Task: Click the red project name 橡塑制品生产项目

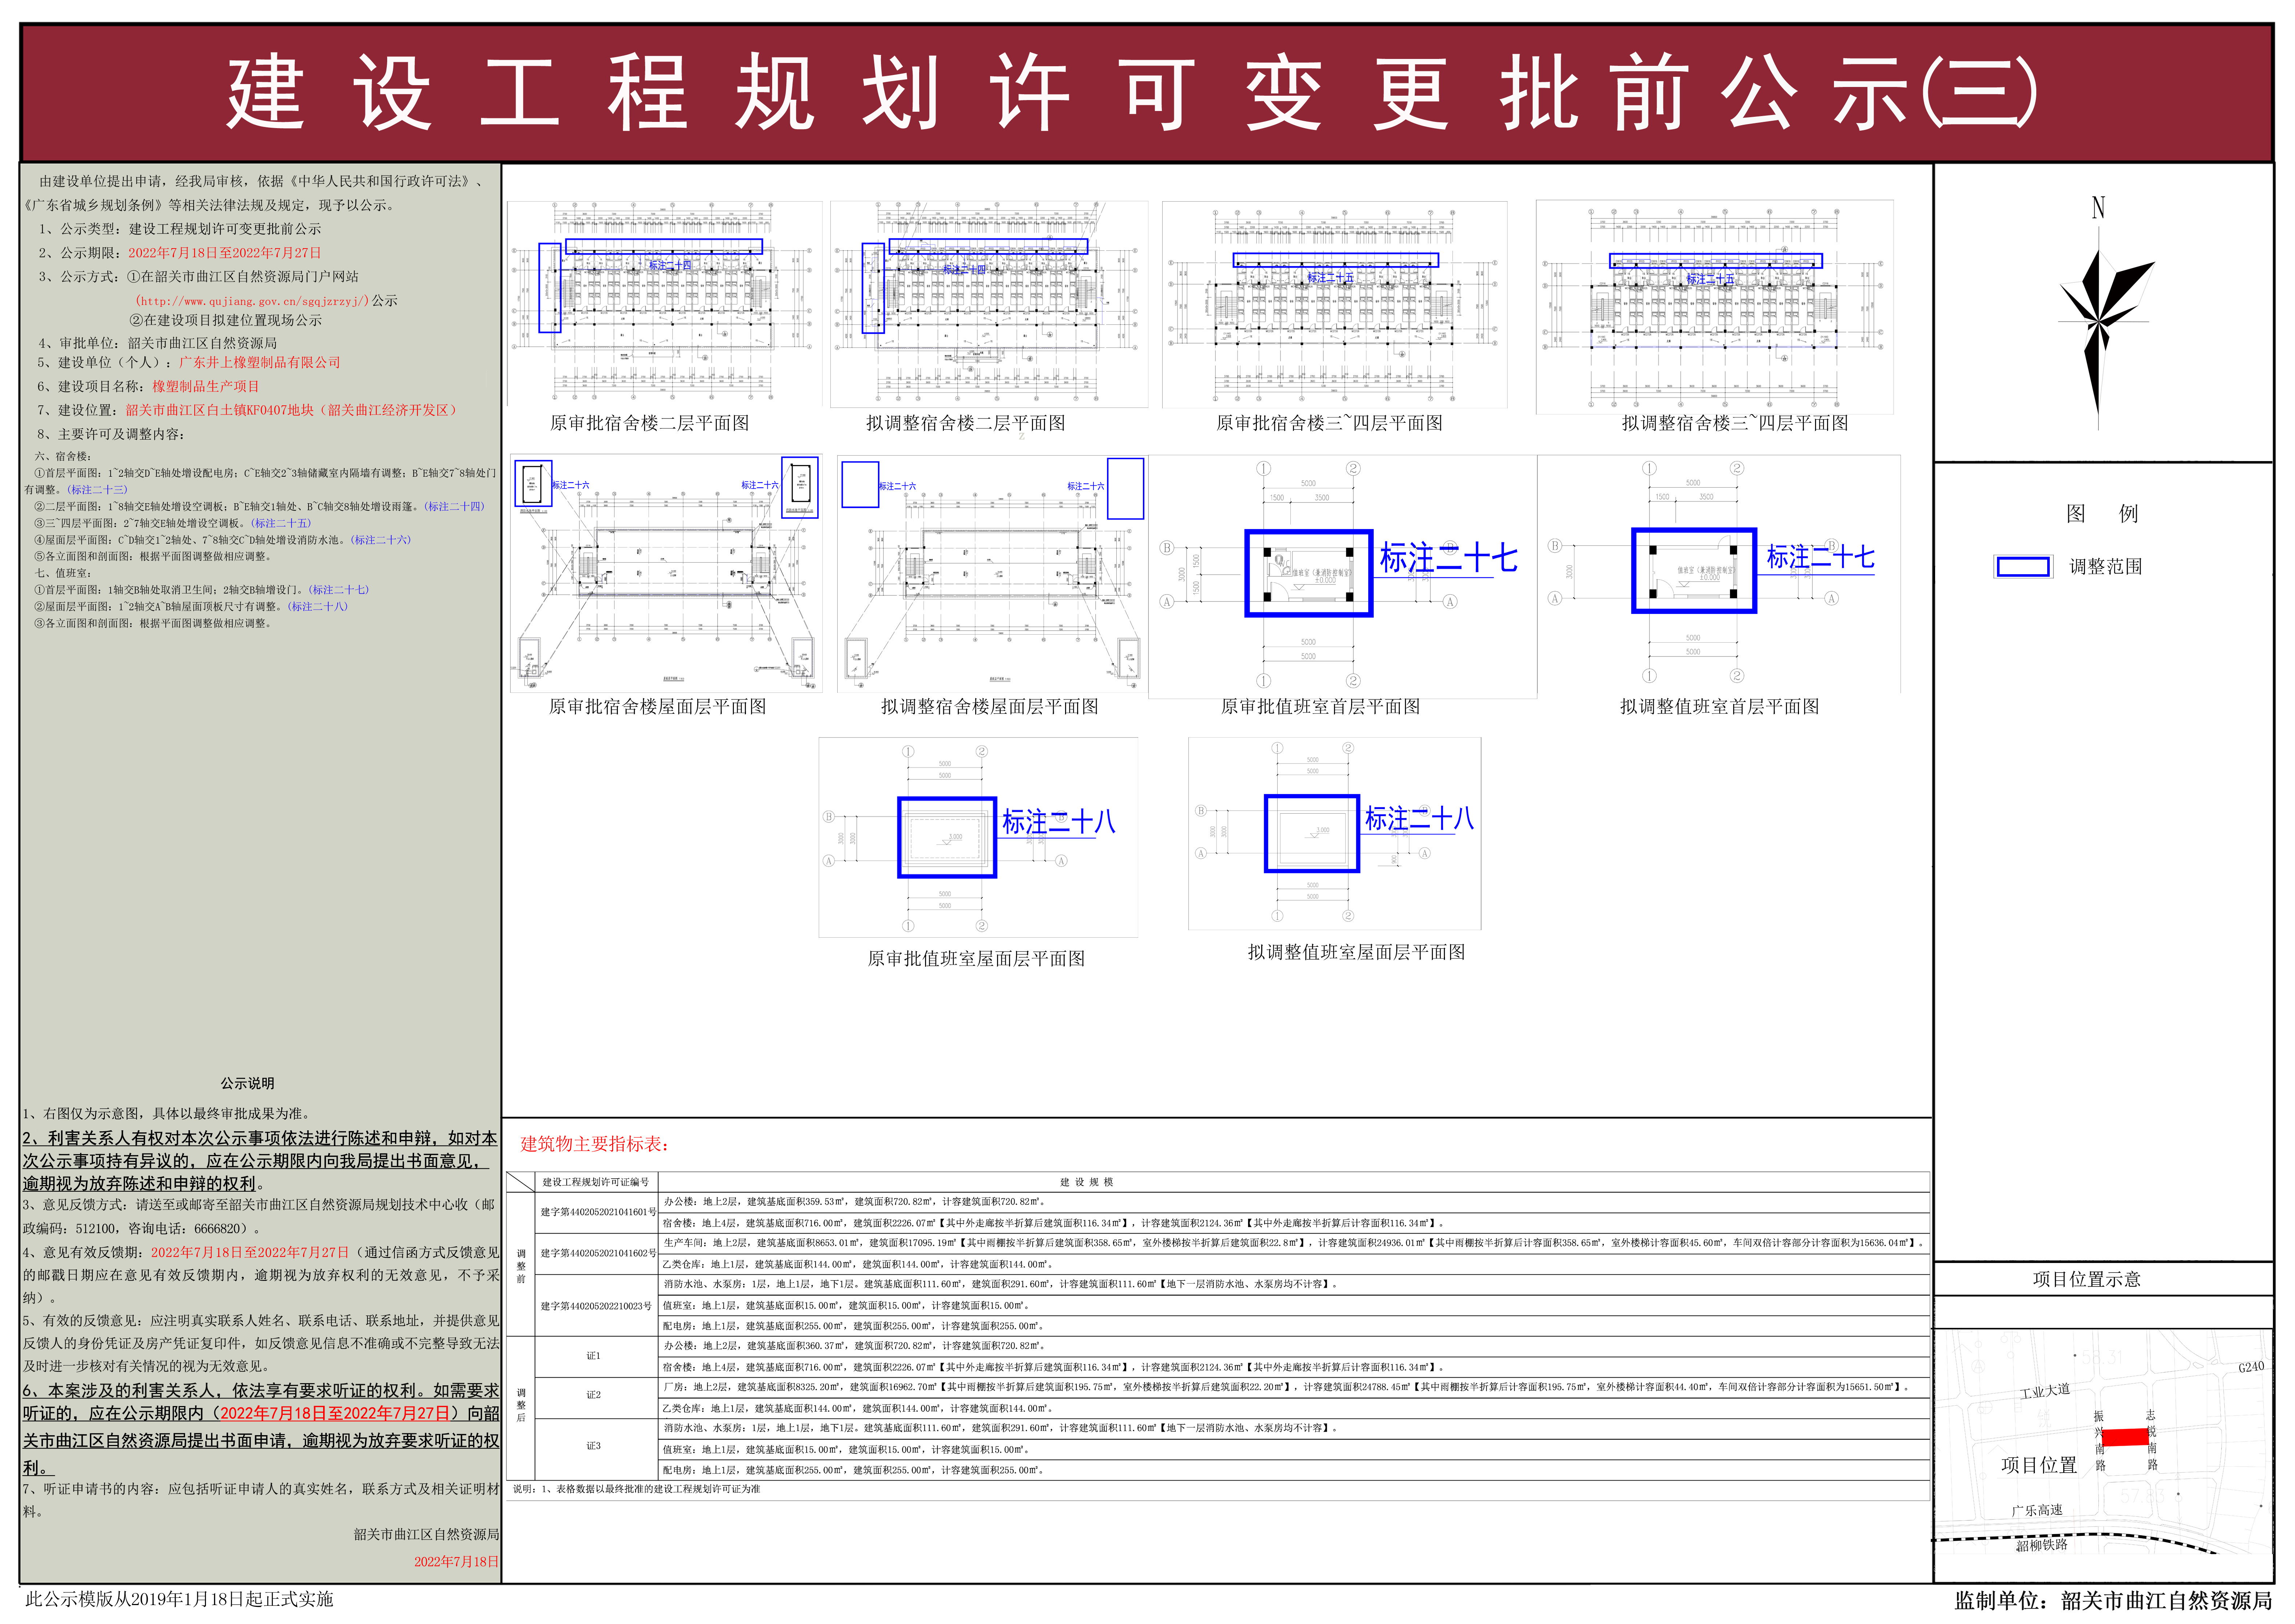Action: coord(206,387)
